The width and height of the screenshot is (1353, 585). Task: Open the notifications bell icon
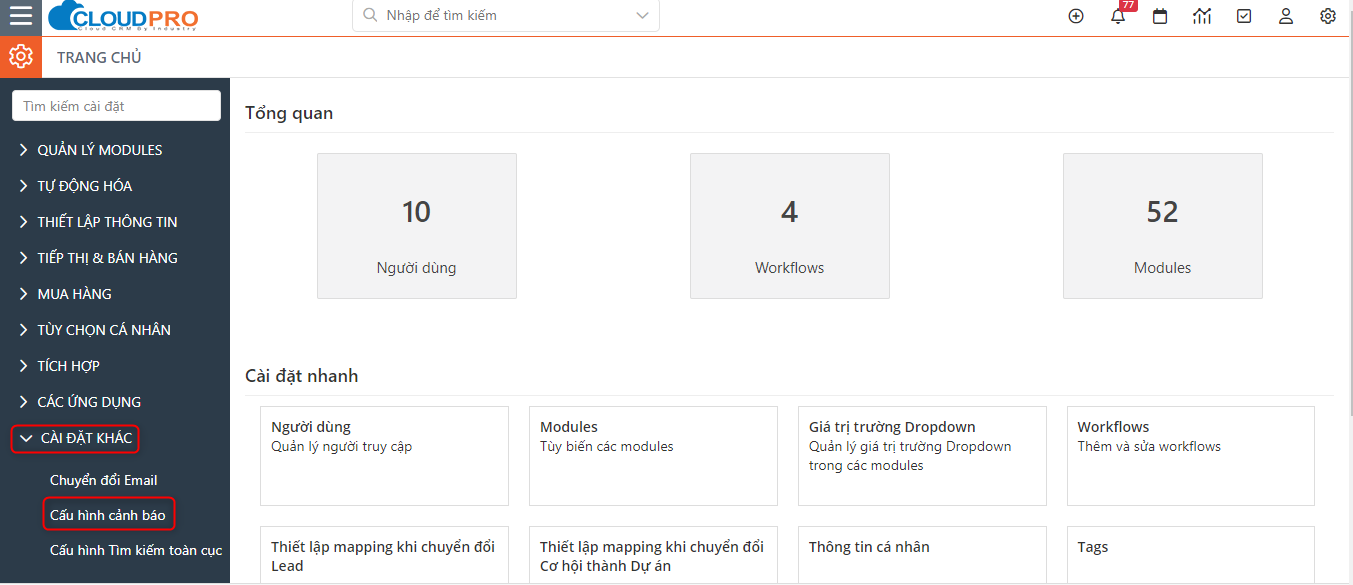point(1118,16)
